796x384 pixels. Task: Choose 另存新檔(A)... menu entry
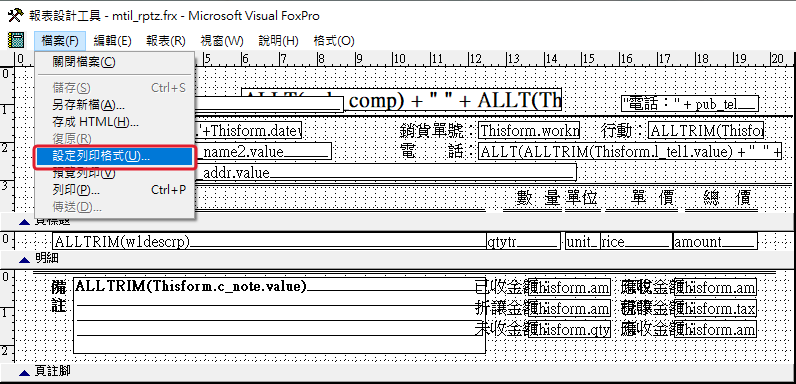point(115,105)
